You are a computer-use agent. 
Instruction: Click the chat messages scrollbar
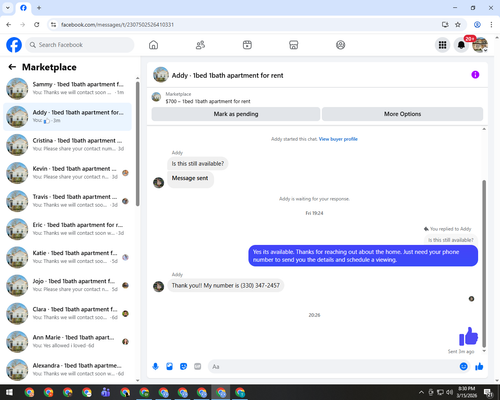coord(484,263)
